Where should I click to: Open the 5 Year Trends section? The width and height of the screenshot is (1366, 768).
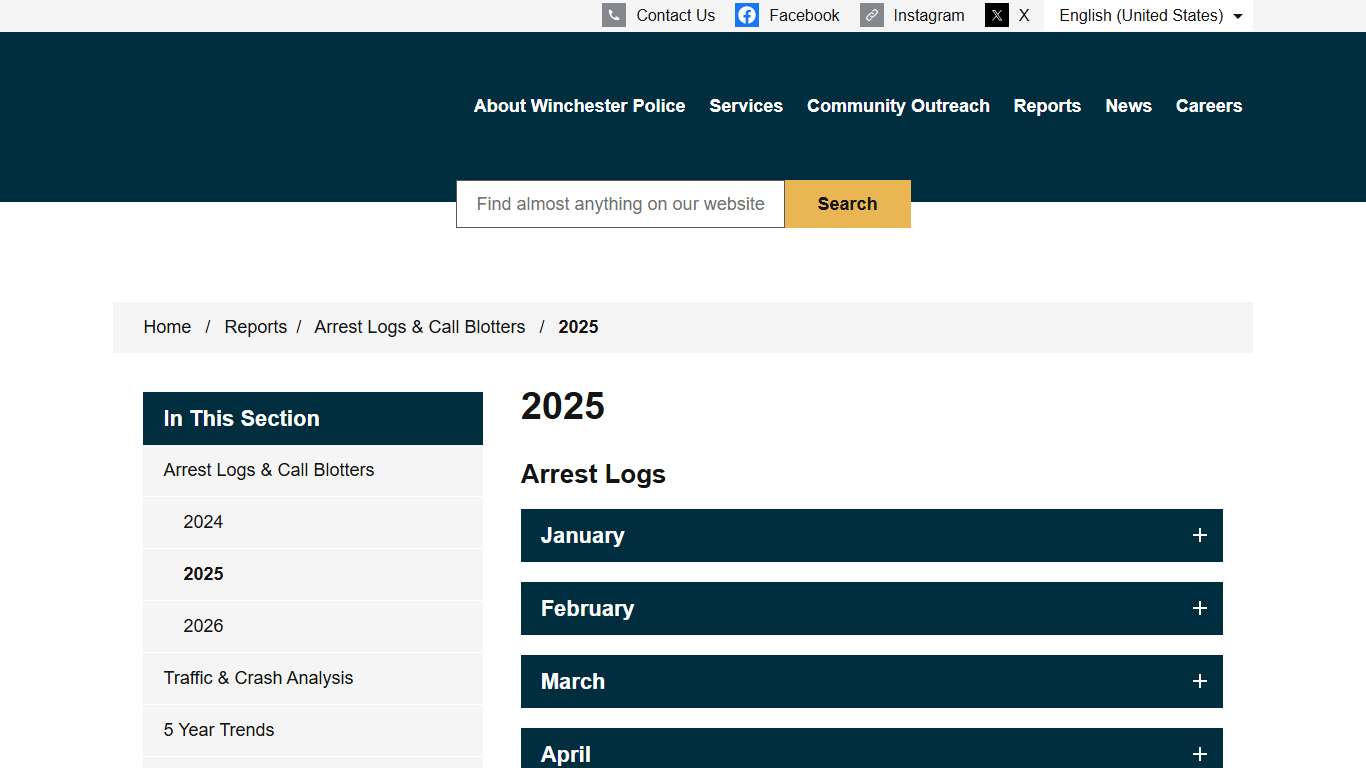tap(219, 729)
